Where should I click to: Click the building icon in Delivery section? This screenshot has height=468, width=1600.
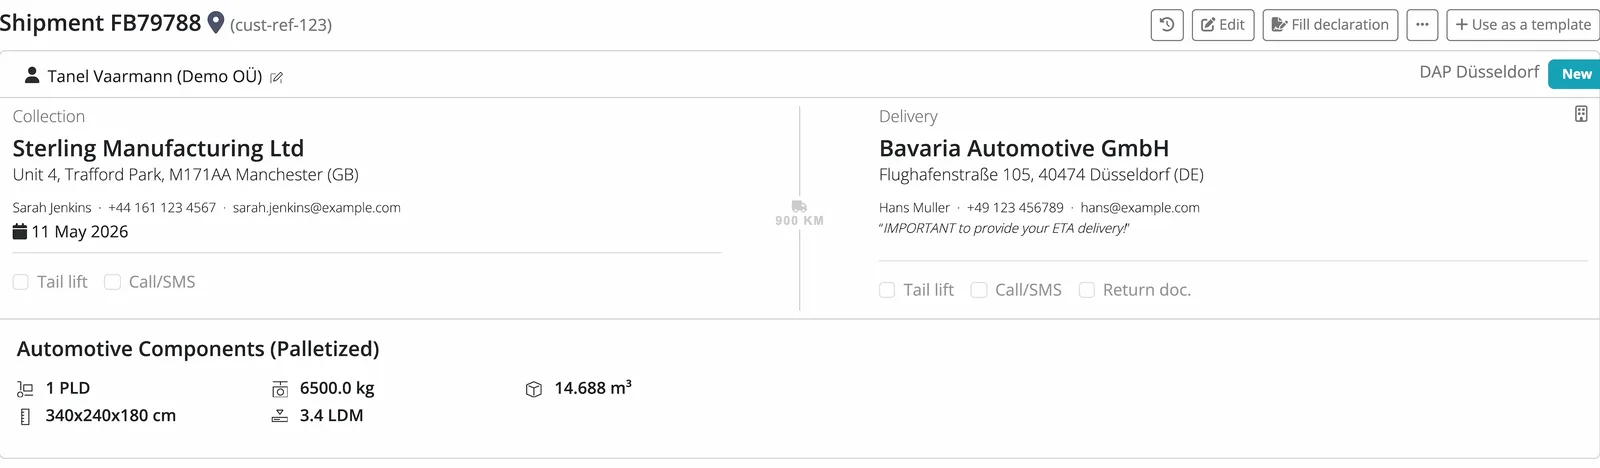point(1581,114)
